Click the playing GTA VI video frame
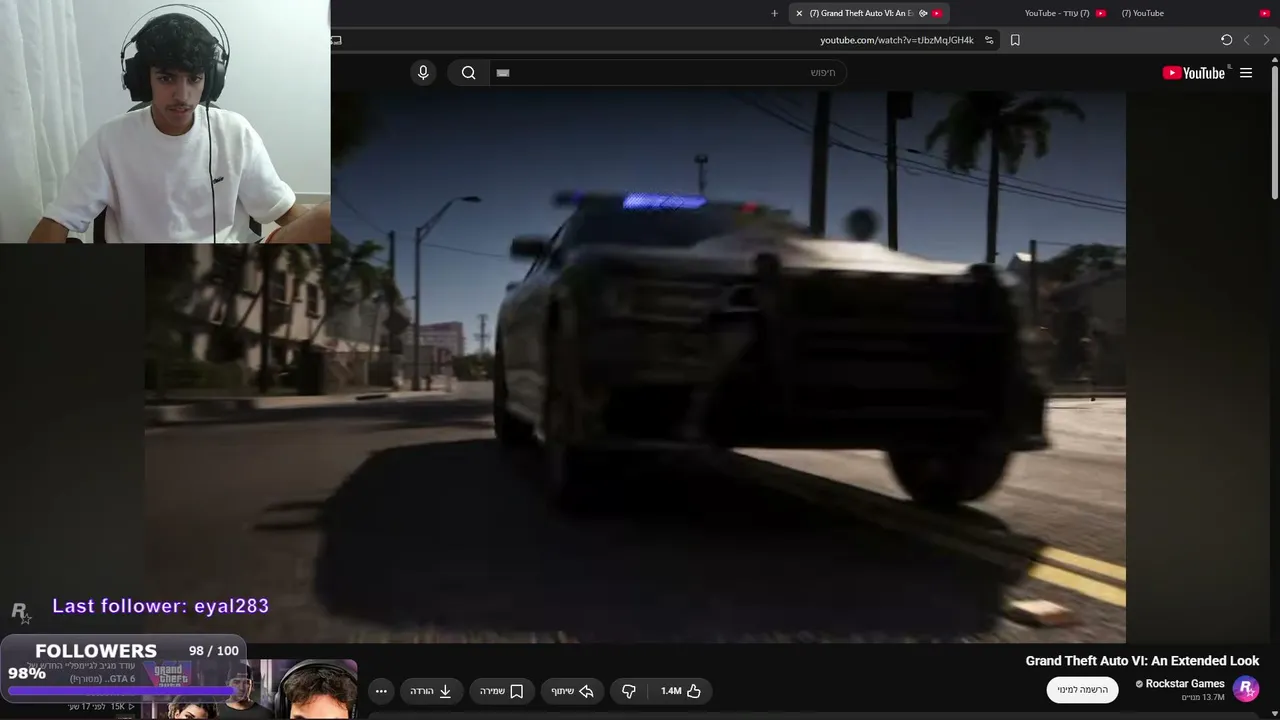Viewport: 1280px width, 720px height. click(x=635, y=367)
